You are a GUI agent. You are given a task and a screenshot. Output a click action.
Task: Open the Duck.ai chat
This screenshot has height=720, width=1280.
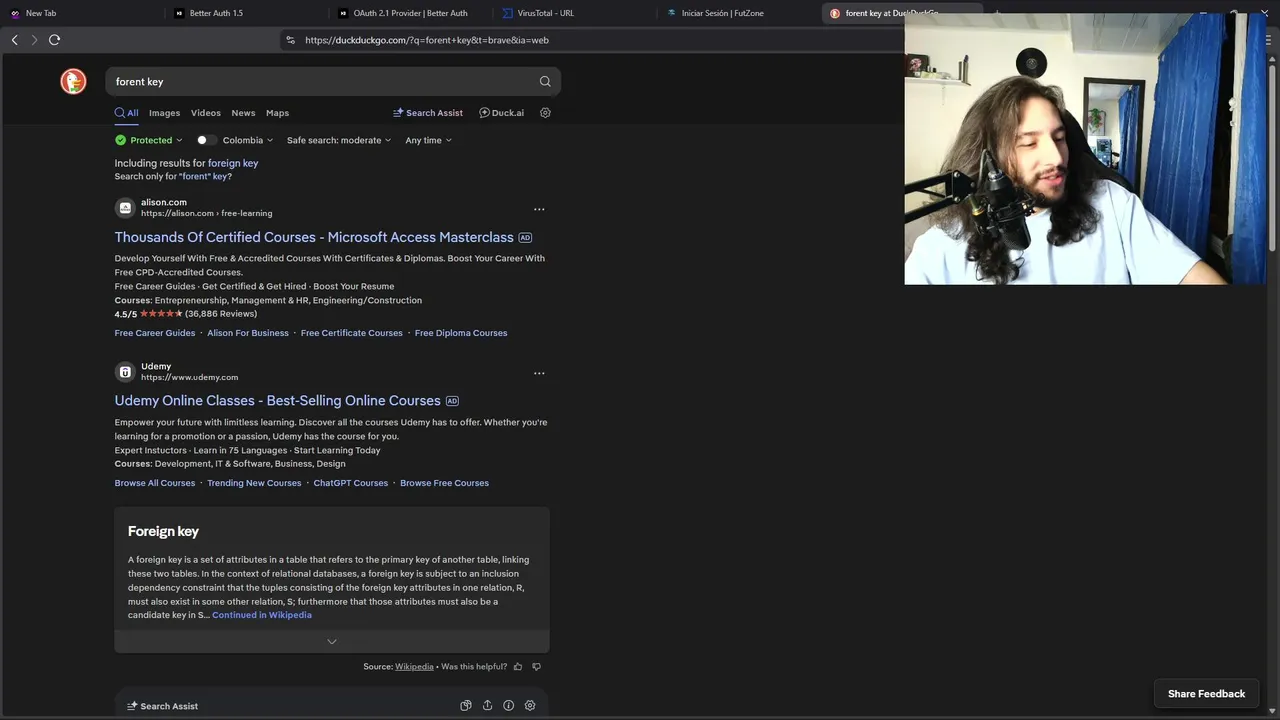click(501, 113)
